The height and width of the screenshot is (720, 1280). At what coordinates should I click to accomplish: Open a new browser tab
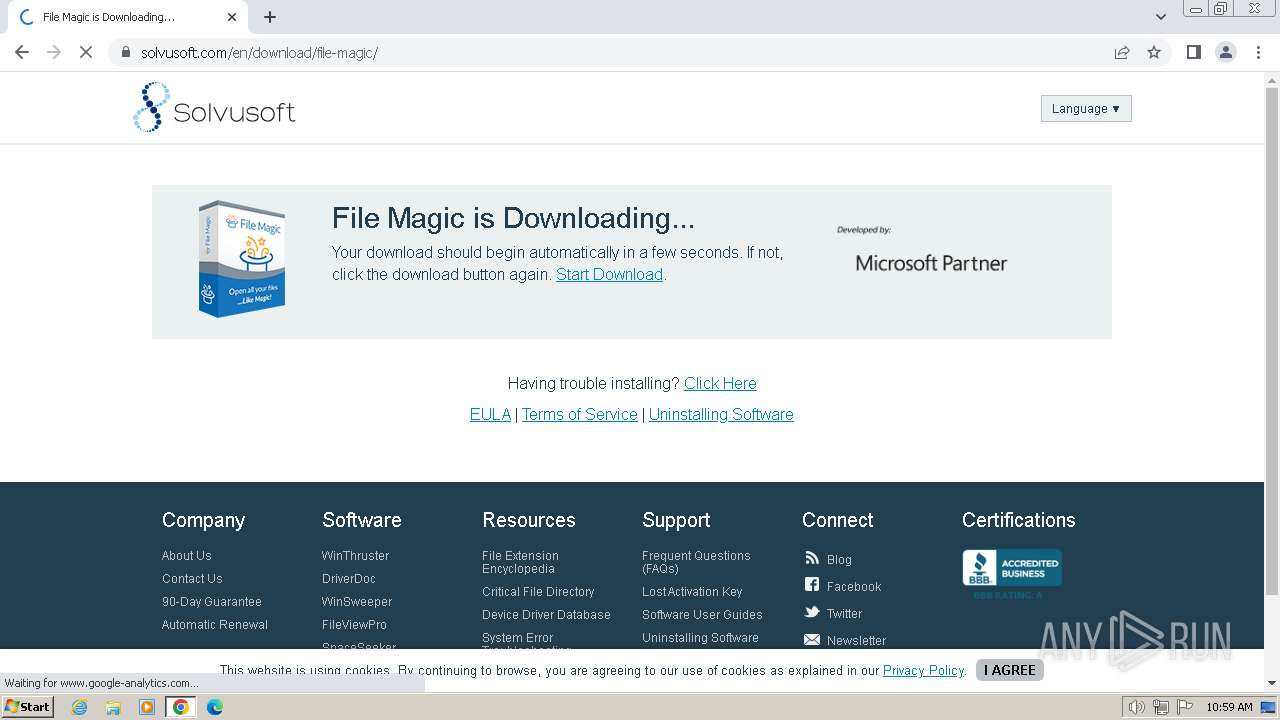click(270, 17)
